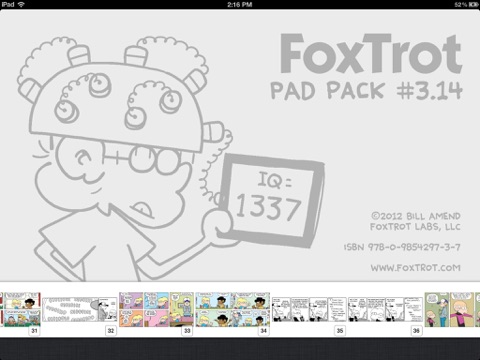
Task: Tap the FoxTrot title logo
Action: click(x=371, y=53)
